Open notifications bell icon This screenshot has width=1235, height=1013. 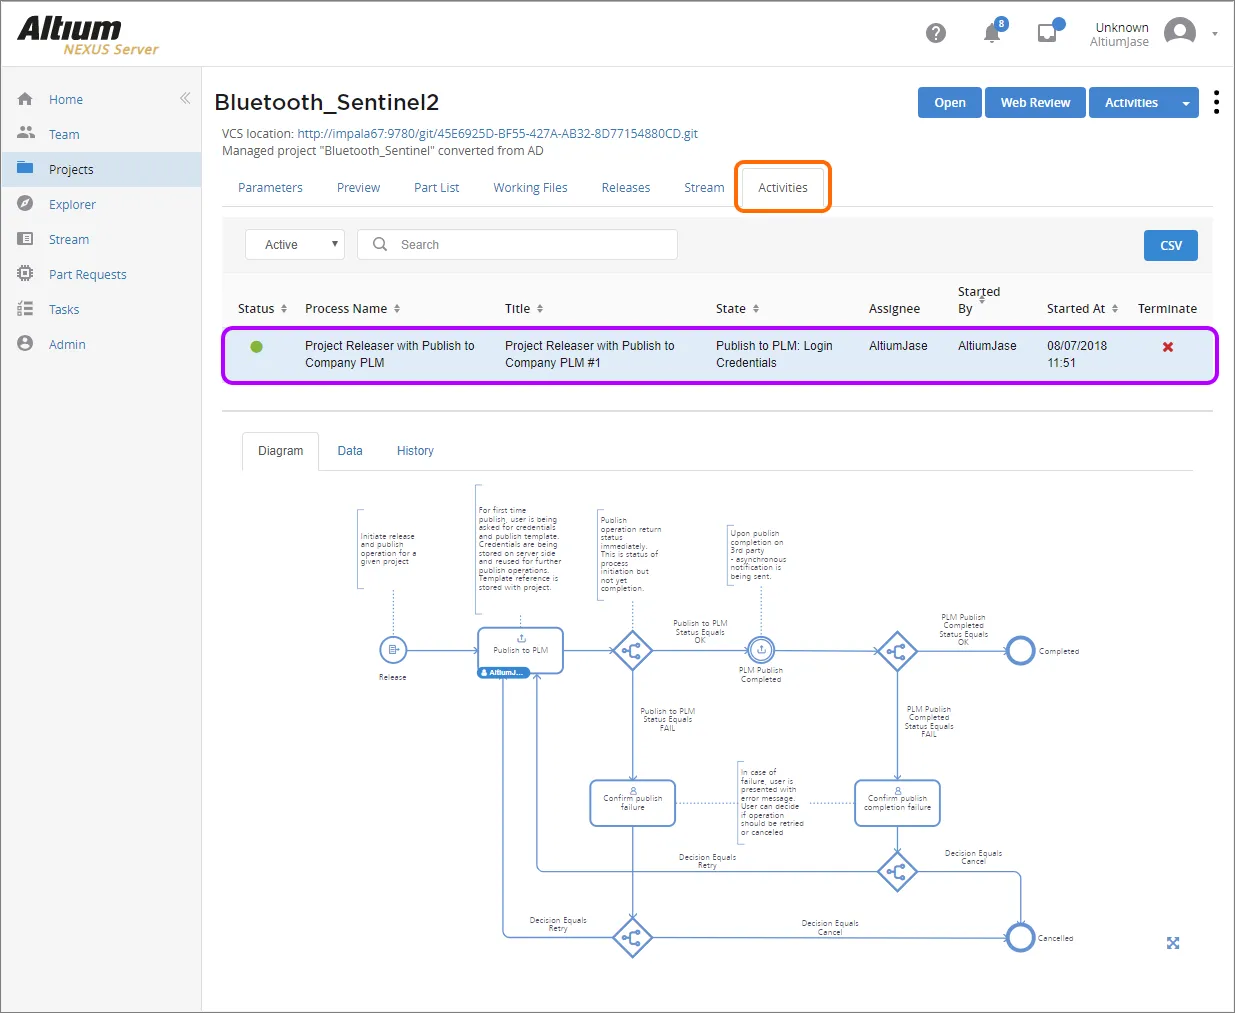coord(992,33)
